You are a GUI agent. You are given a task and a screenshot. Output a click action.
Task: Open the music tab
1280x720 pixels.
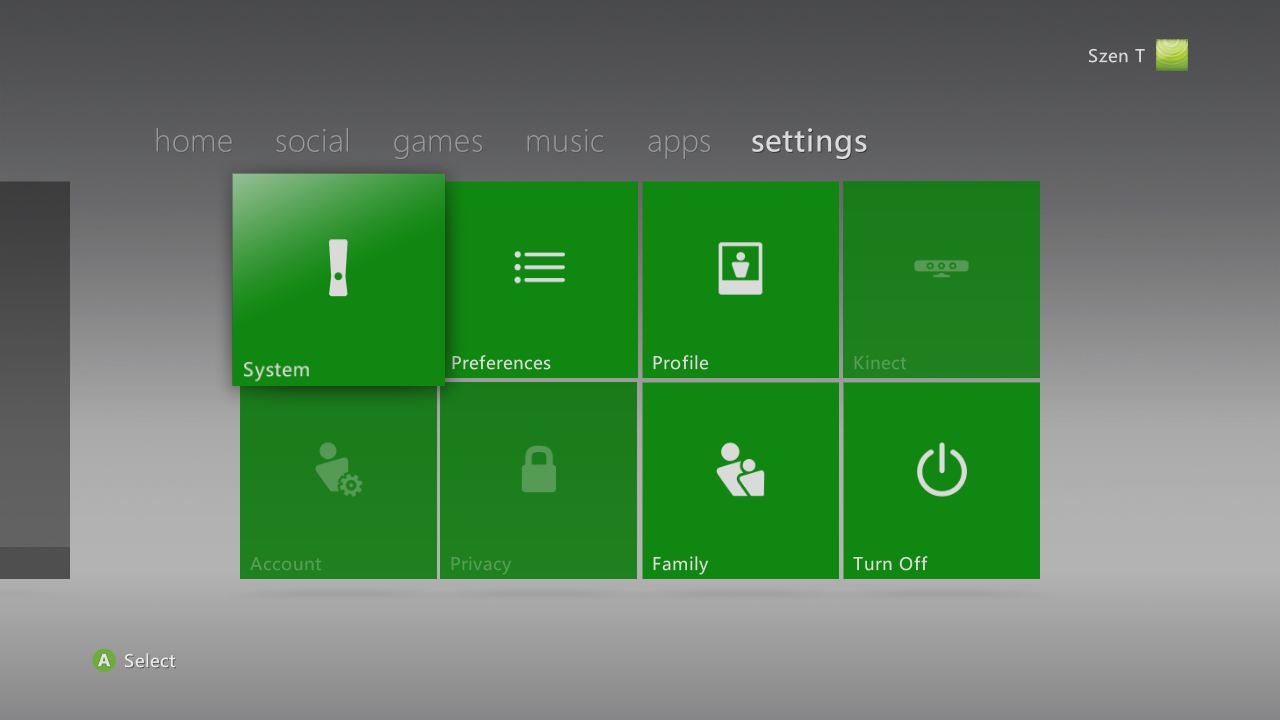[565, 141]
